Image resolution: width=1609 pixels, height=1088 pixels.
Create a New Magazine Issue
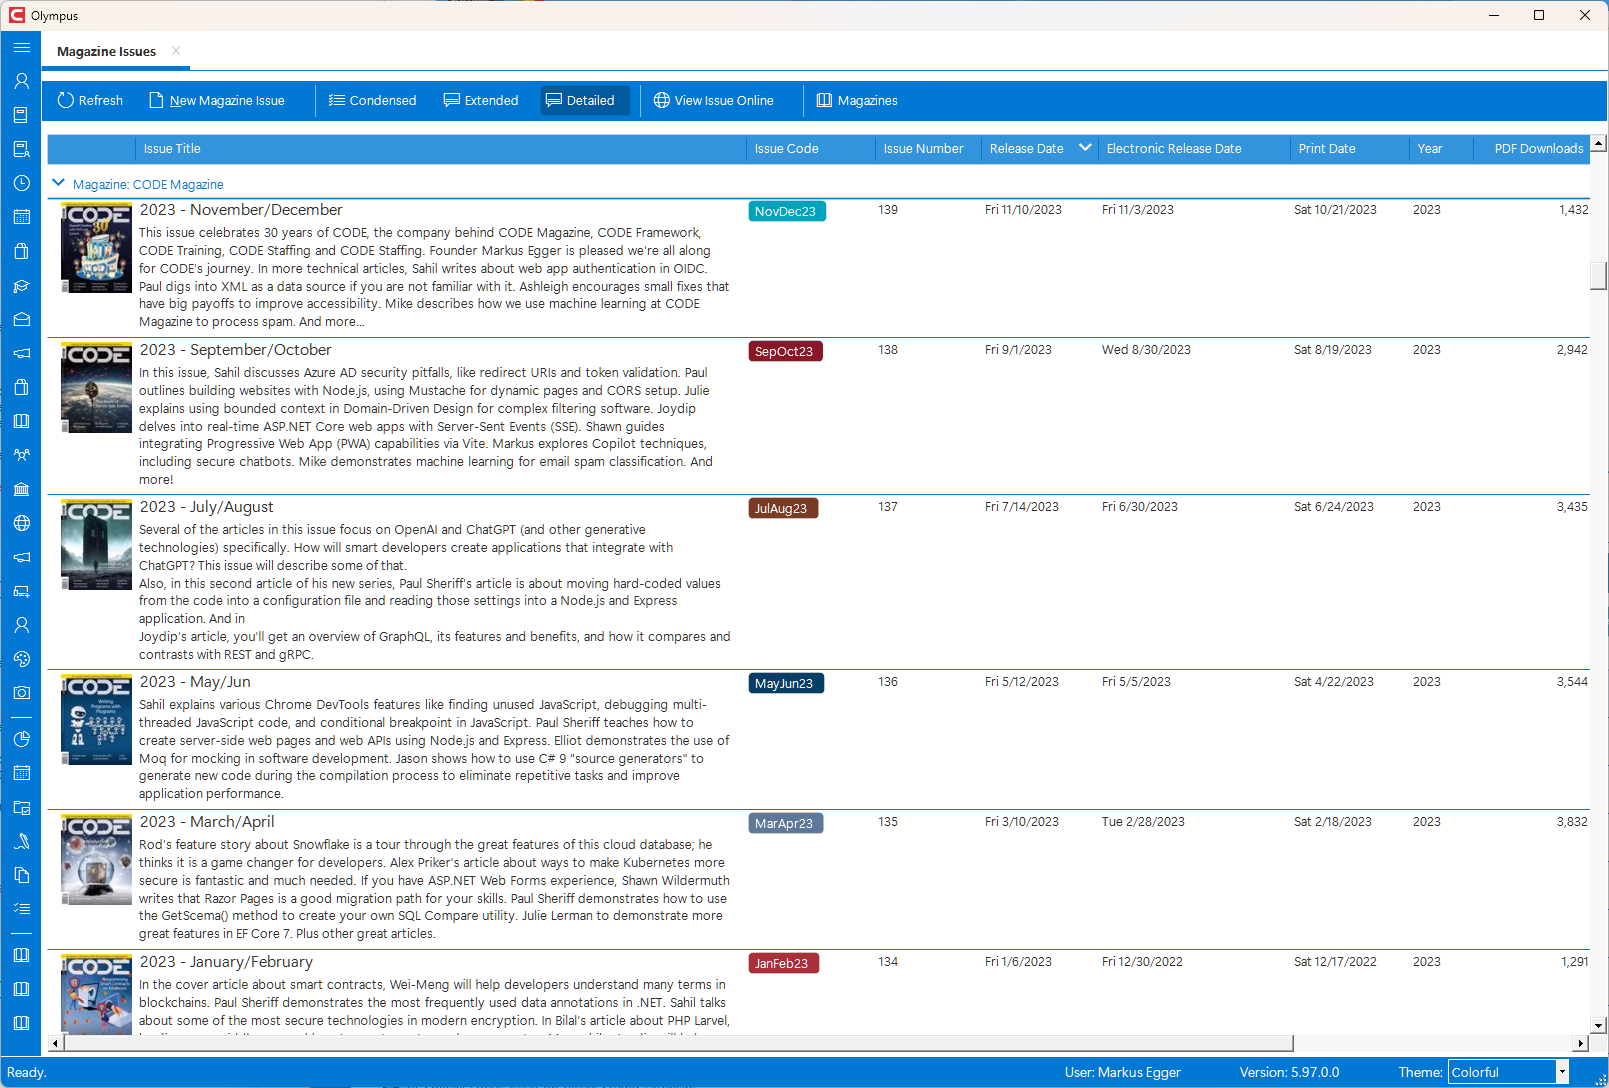(x=217, y=100)
